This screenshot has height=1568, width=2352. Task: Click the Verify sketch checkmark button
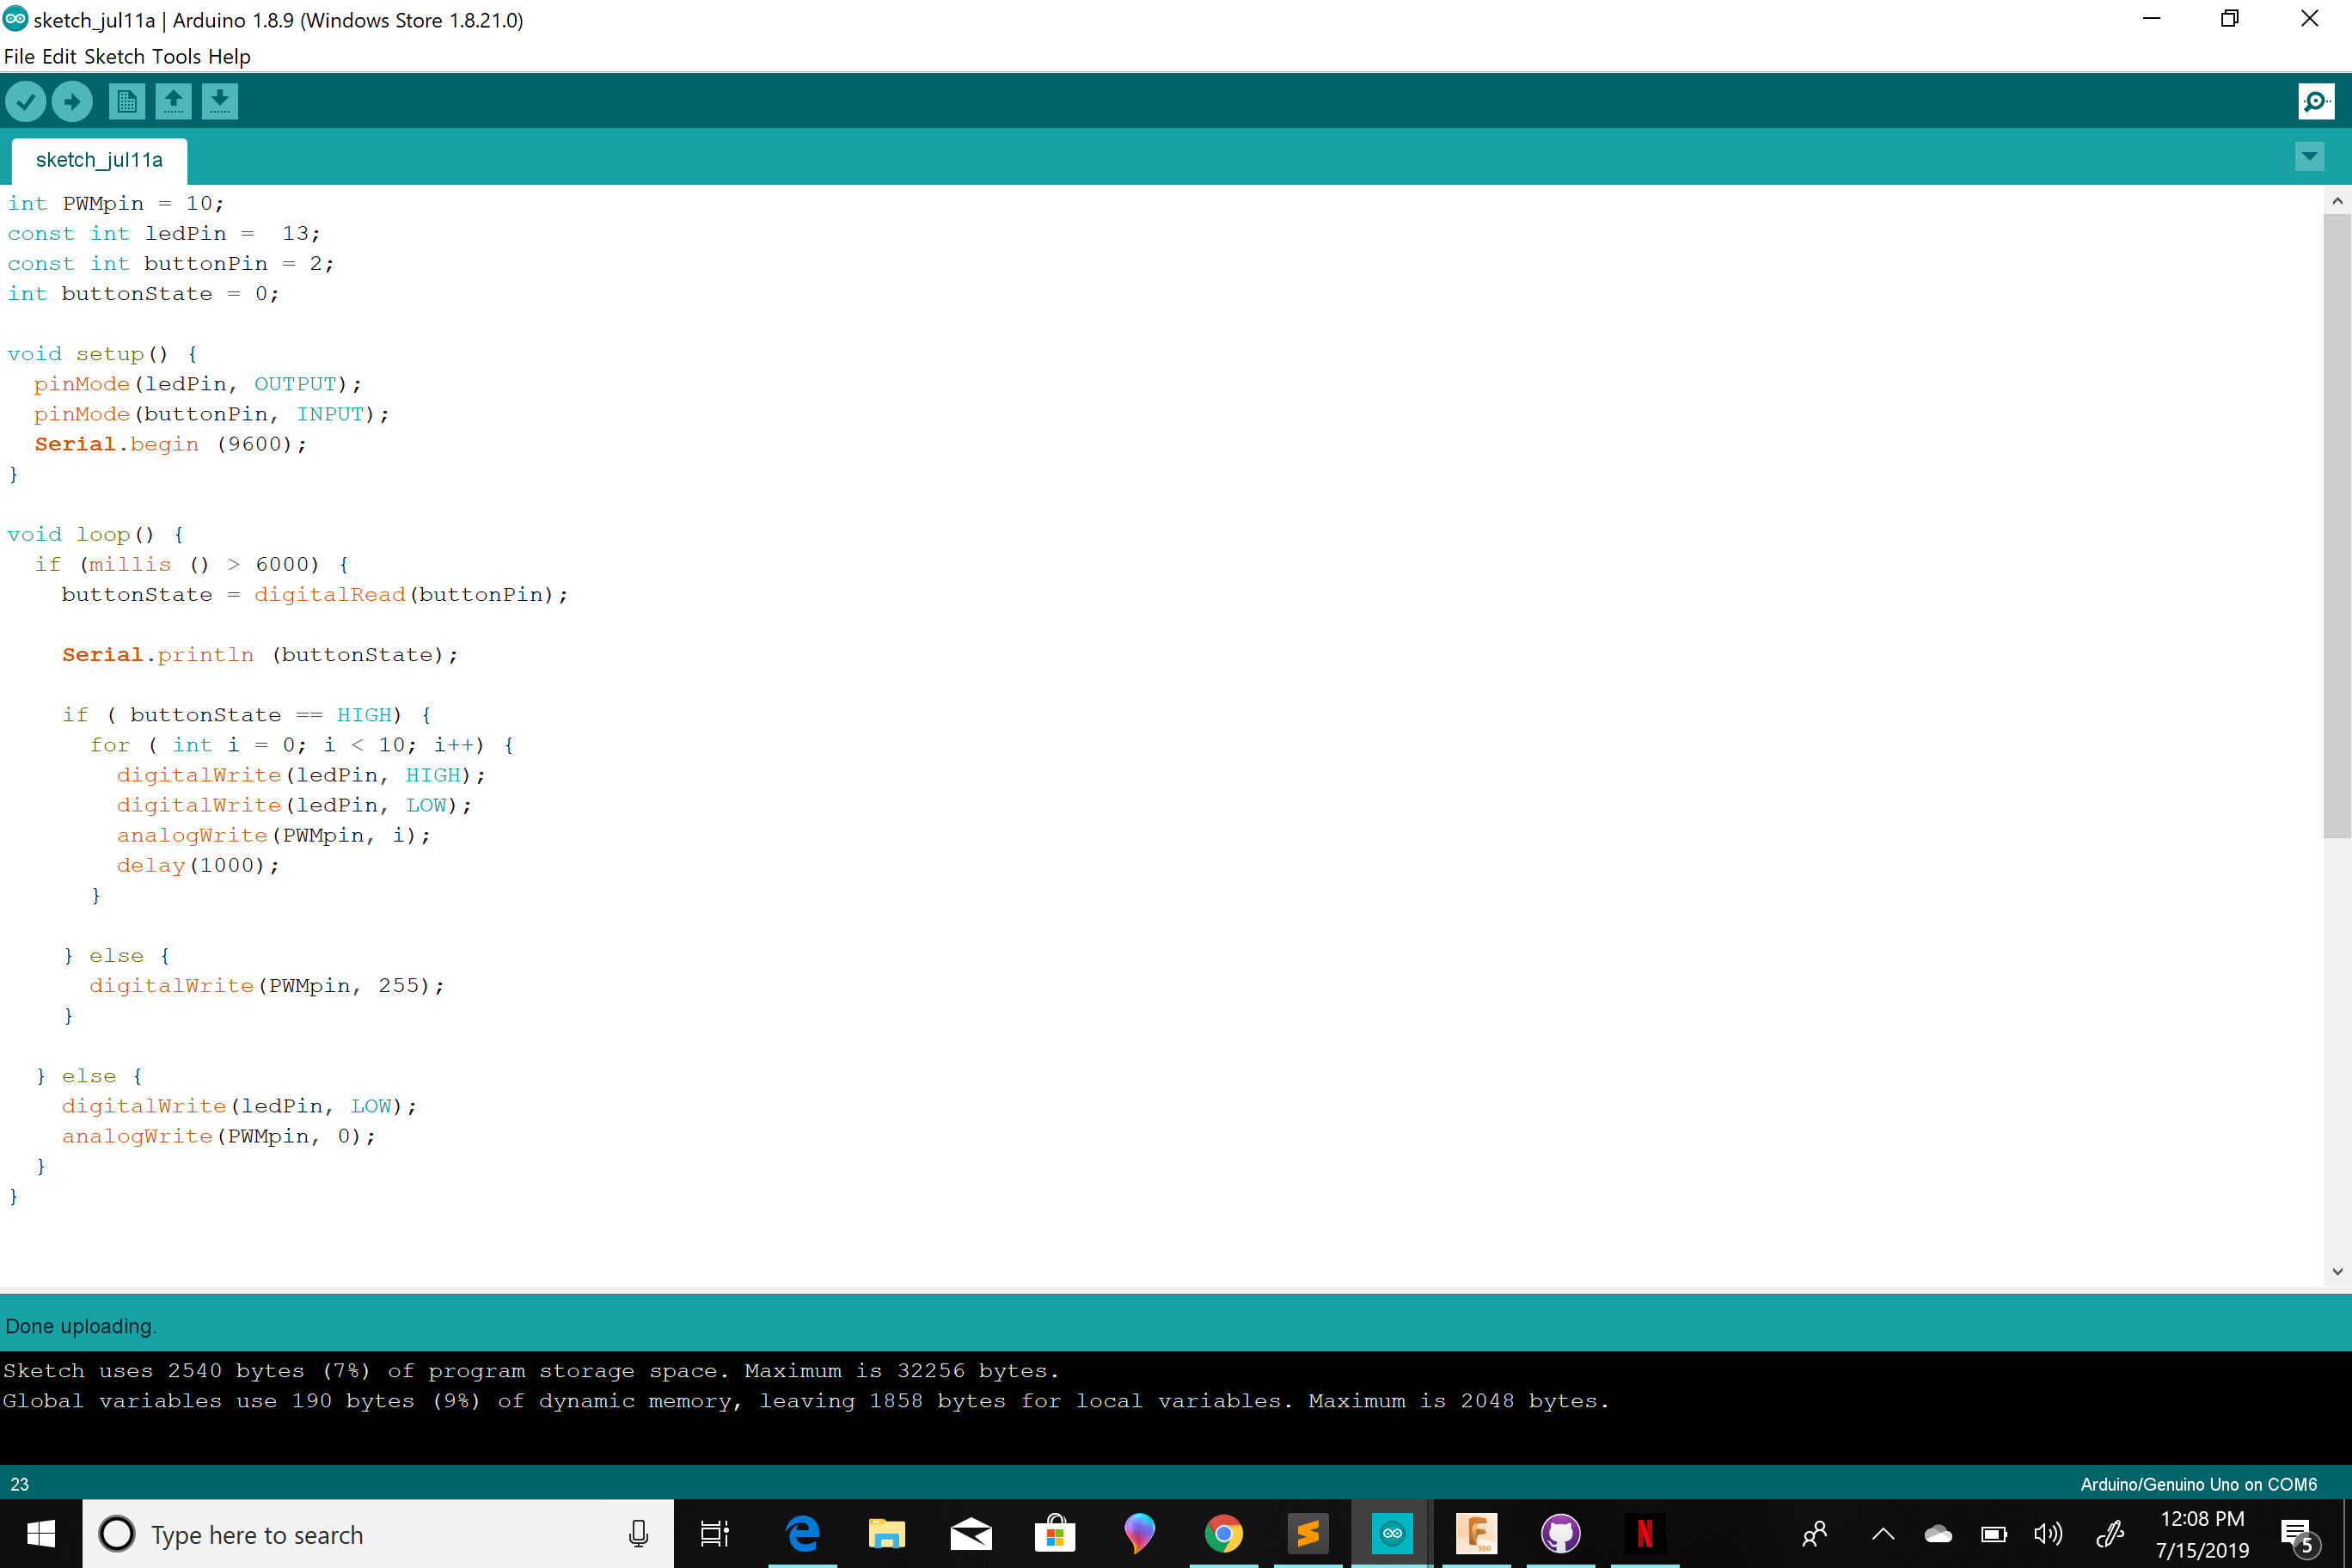tap(26, 101)
